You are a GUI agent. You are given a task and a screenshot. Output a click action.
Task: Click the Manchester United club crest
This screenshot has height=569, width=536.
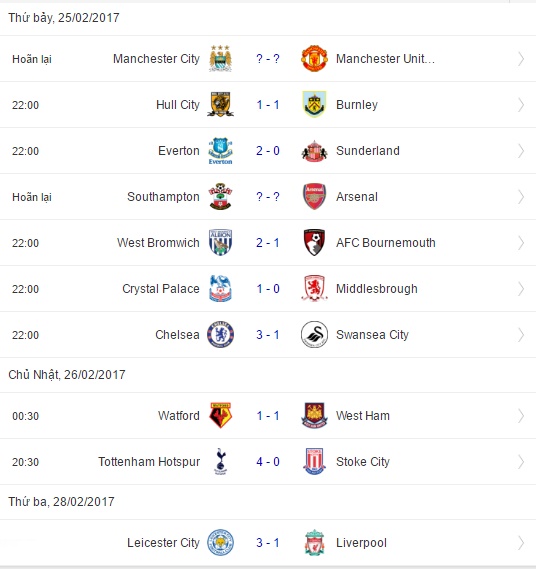point(314,58)
